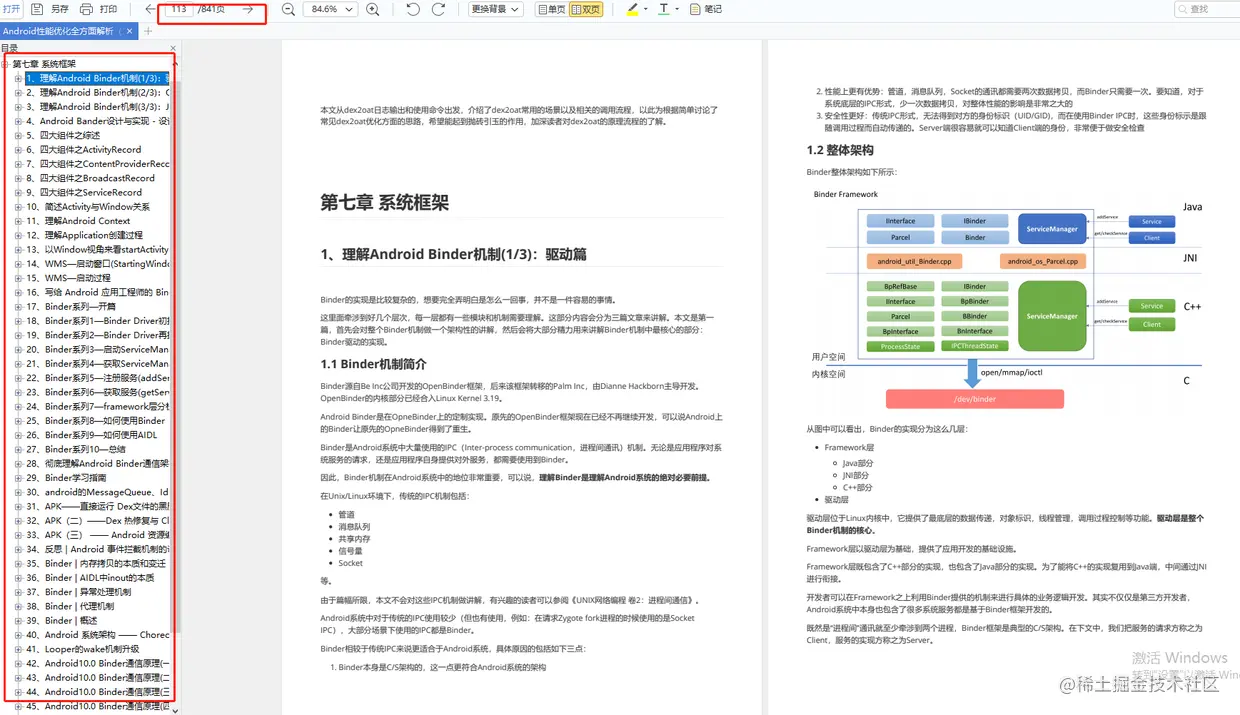Click the 另存 save-as icon
This screenshot has width=1240, height=715.
[x=38, y=9]
